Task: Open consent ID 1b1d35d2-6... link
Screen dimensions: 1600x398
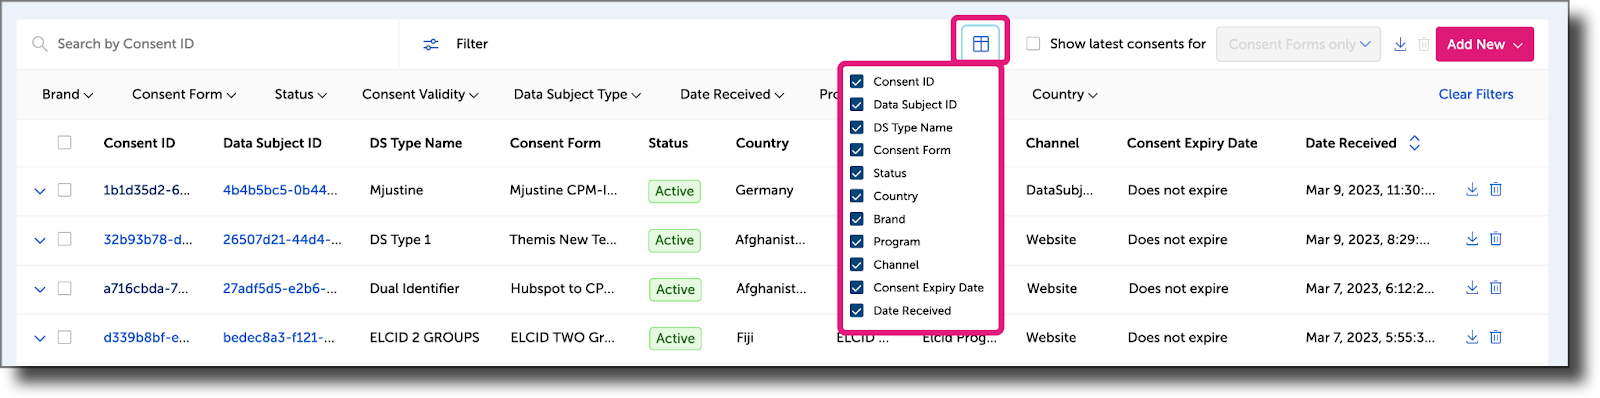Action: [146, 190]
